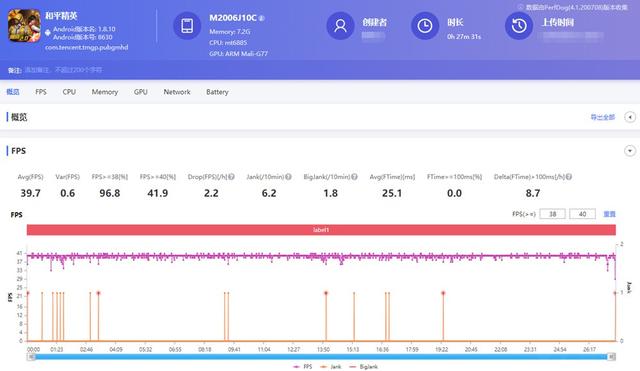Open help icon next to Delta(FTime)
640x371 pixels.
[x=569, y=177]
